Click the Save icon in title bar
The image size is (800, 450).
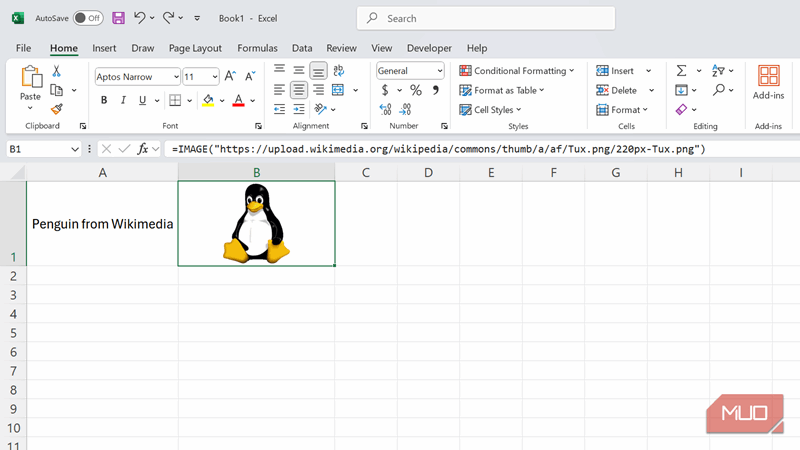click(x=118, y=18)
